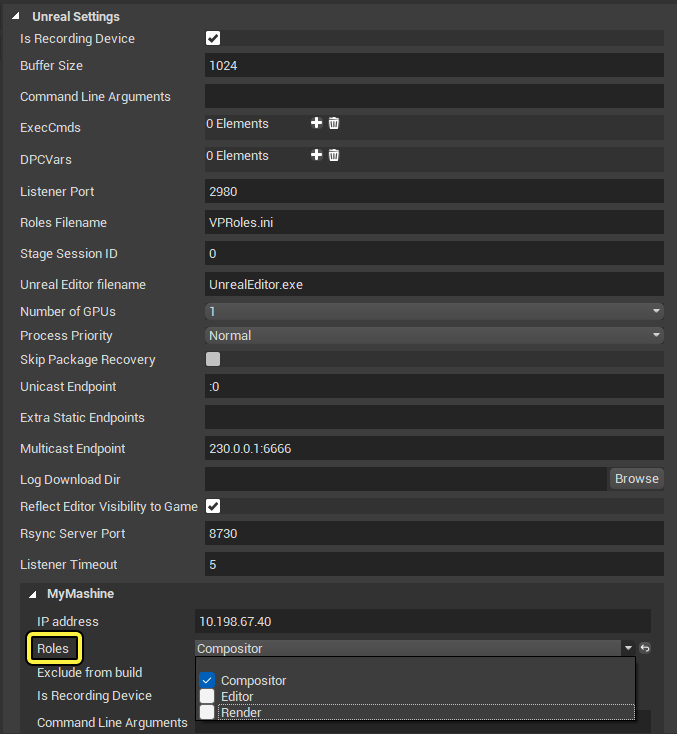Toggle Reflect Editor Visibility to Game
The height and width of the screenshot is (734, 677).
tap(213, 506)
